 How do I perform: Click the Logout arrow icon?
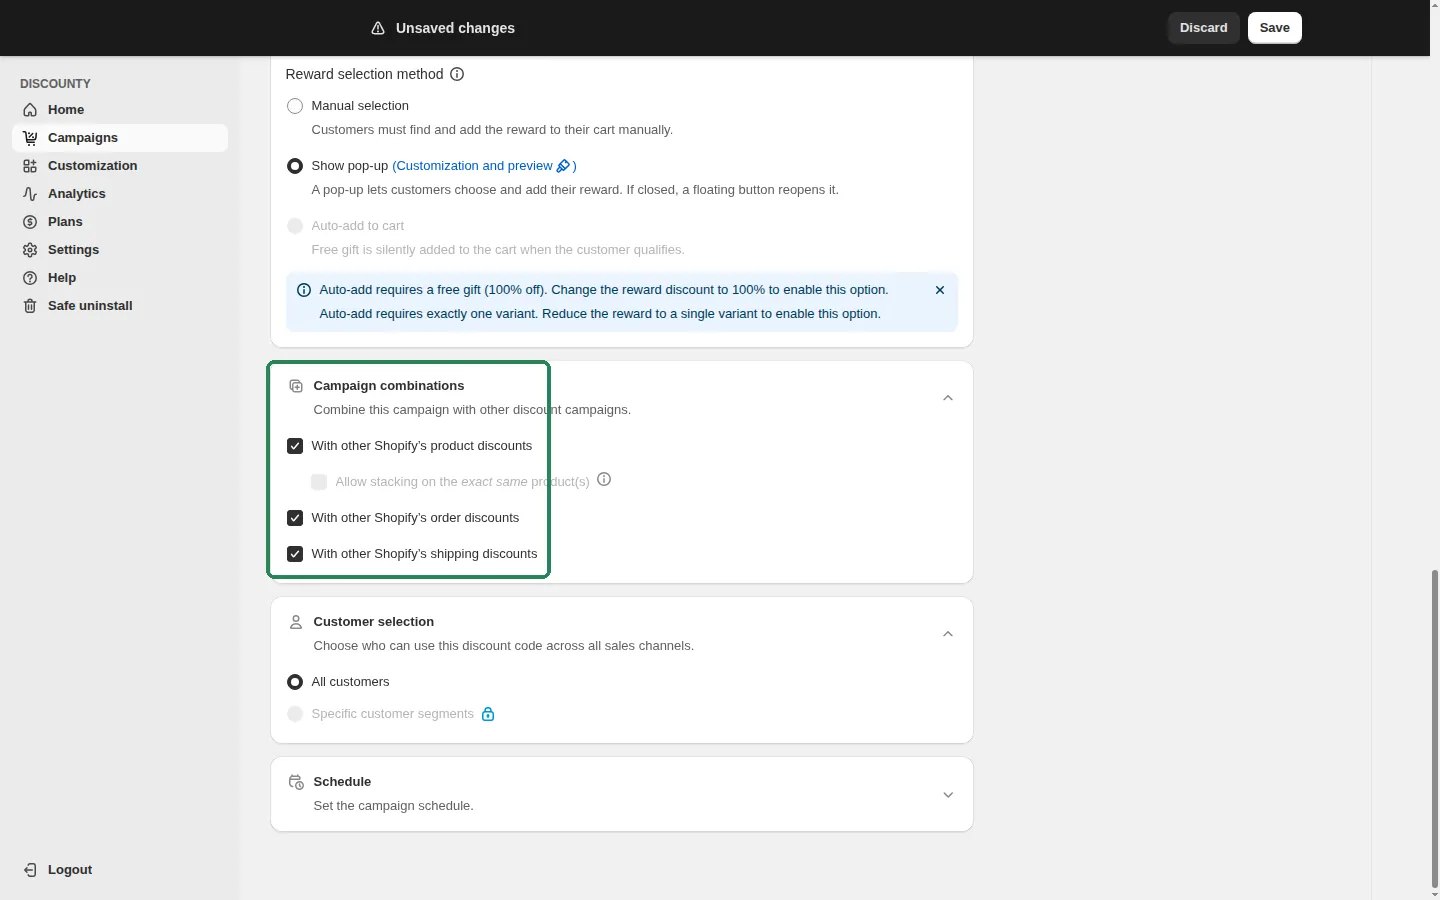point(30,870)
